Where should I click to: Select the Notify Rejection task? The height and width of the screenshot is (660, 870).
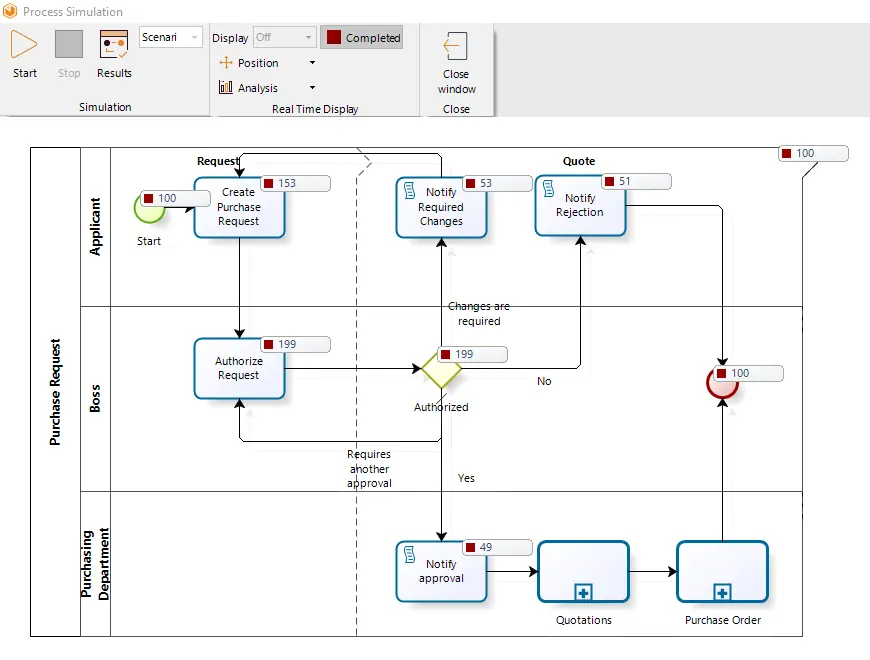click(x=580, y=205)
